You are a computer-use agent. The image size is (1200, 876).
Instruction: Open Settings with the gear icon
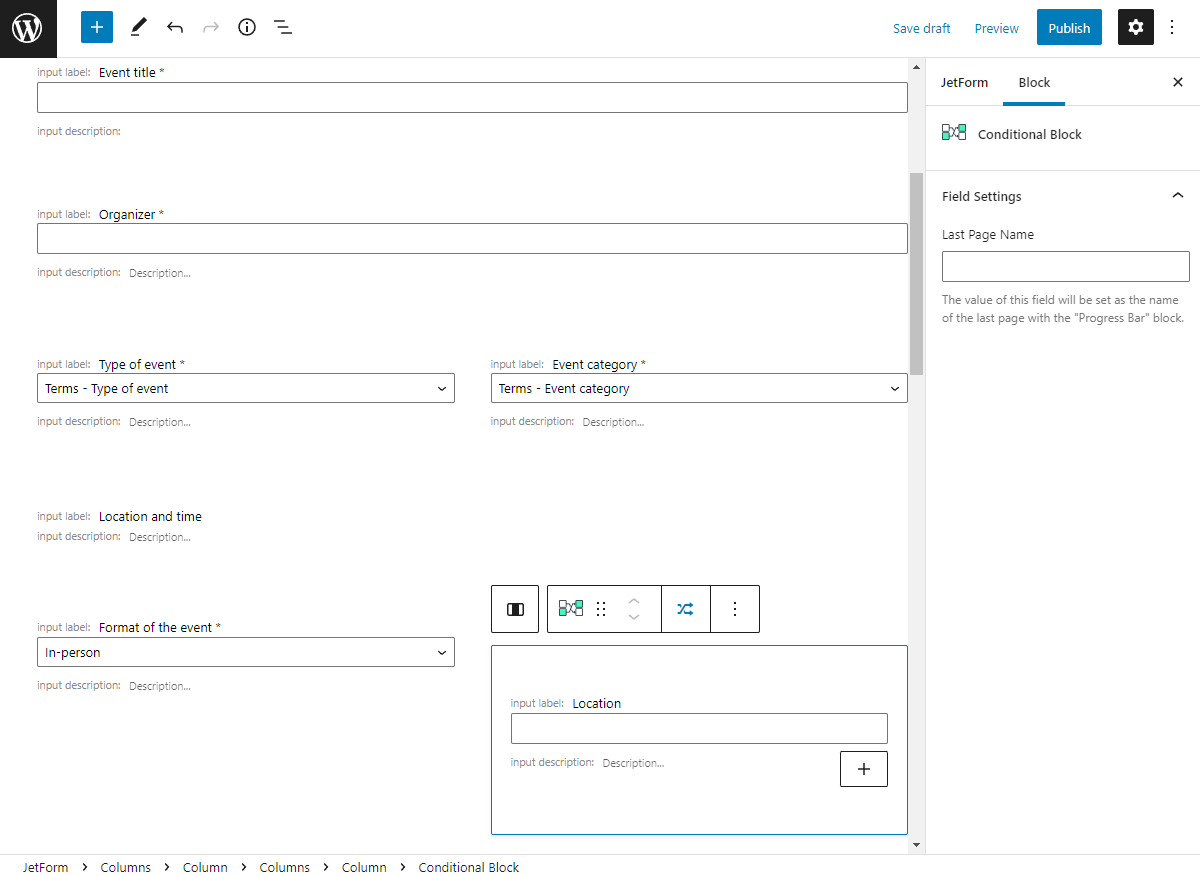(x=1135, y=27)
